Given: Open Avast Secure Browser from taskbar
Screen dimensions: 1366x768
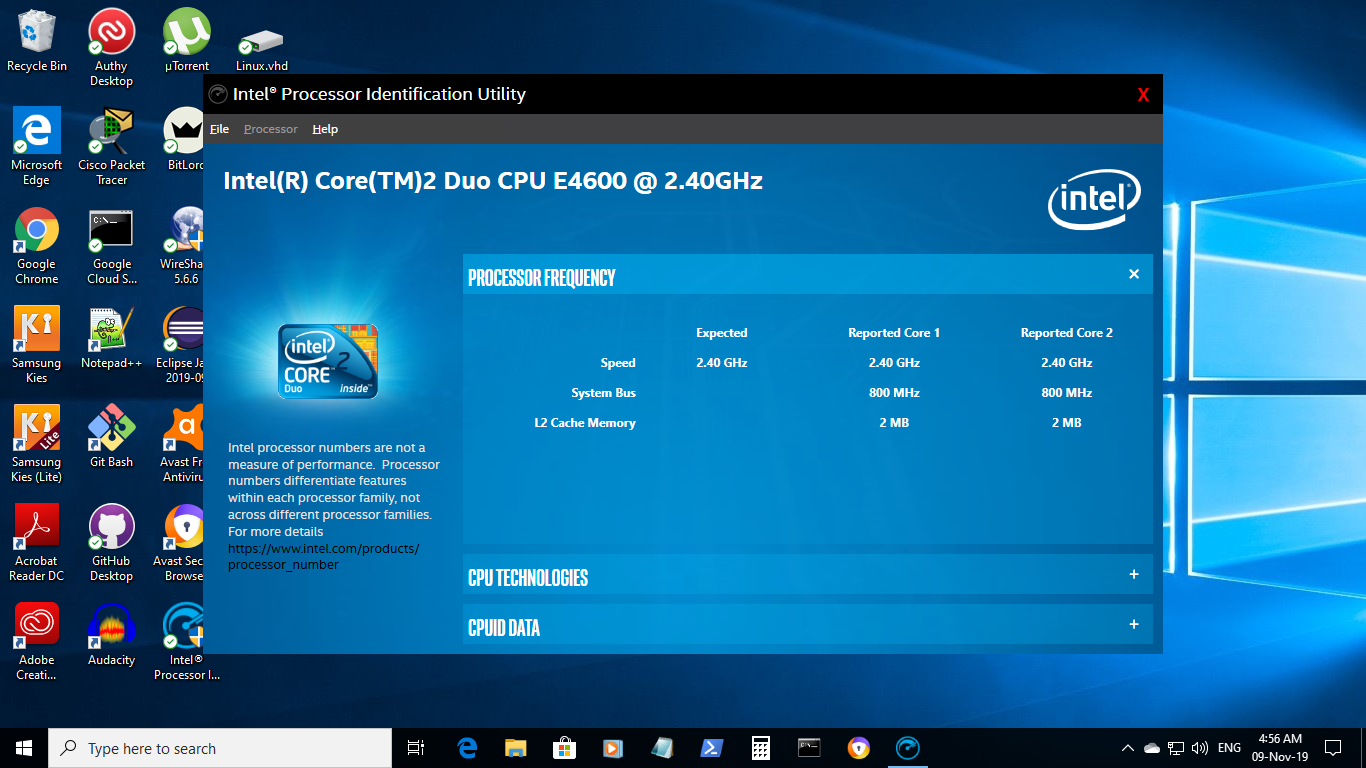Looking at the screenshot, I should (858, 748).
